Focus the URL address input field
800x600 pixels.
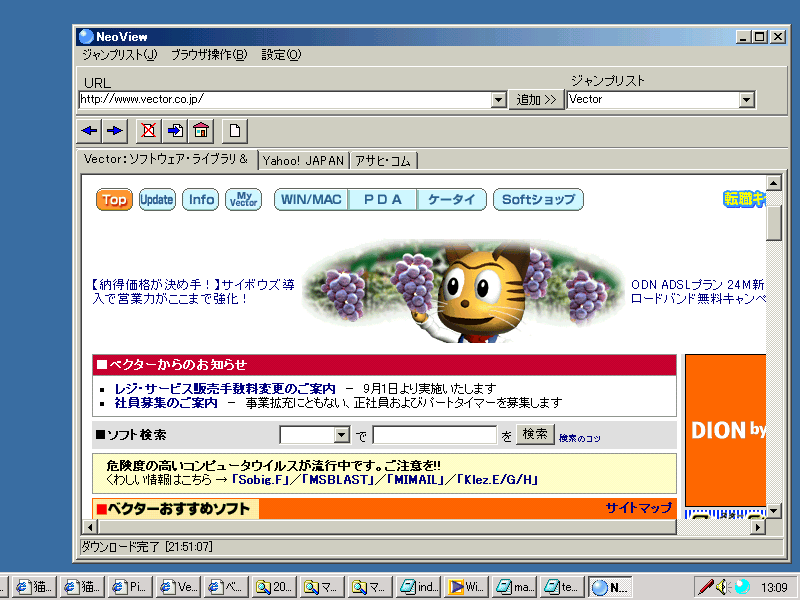coord(285,99)
